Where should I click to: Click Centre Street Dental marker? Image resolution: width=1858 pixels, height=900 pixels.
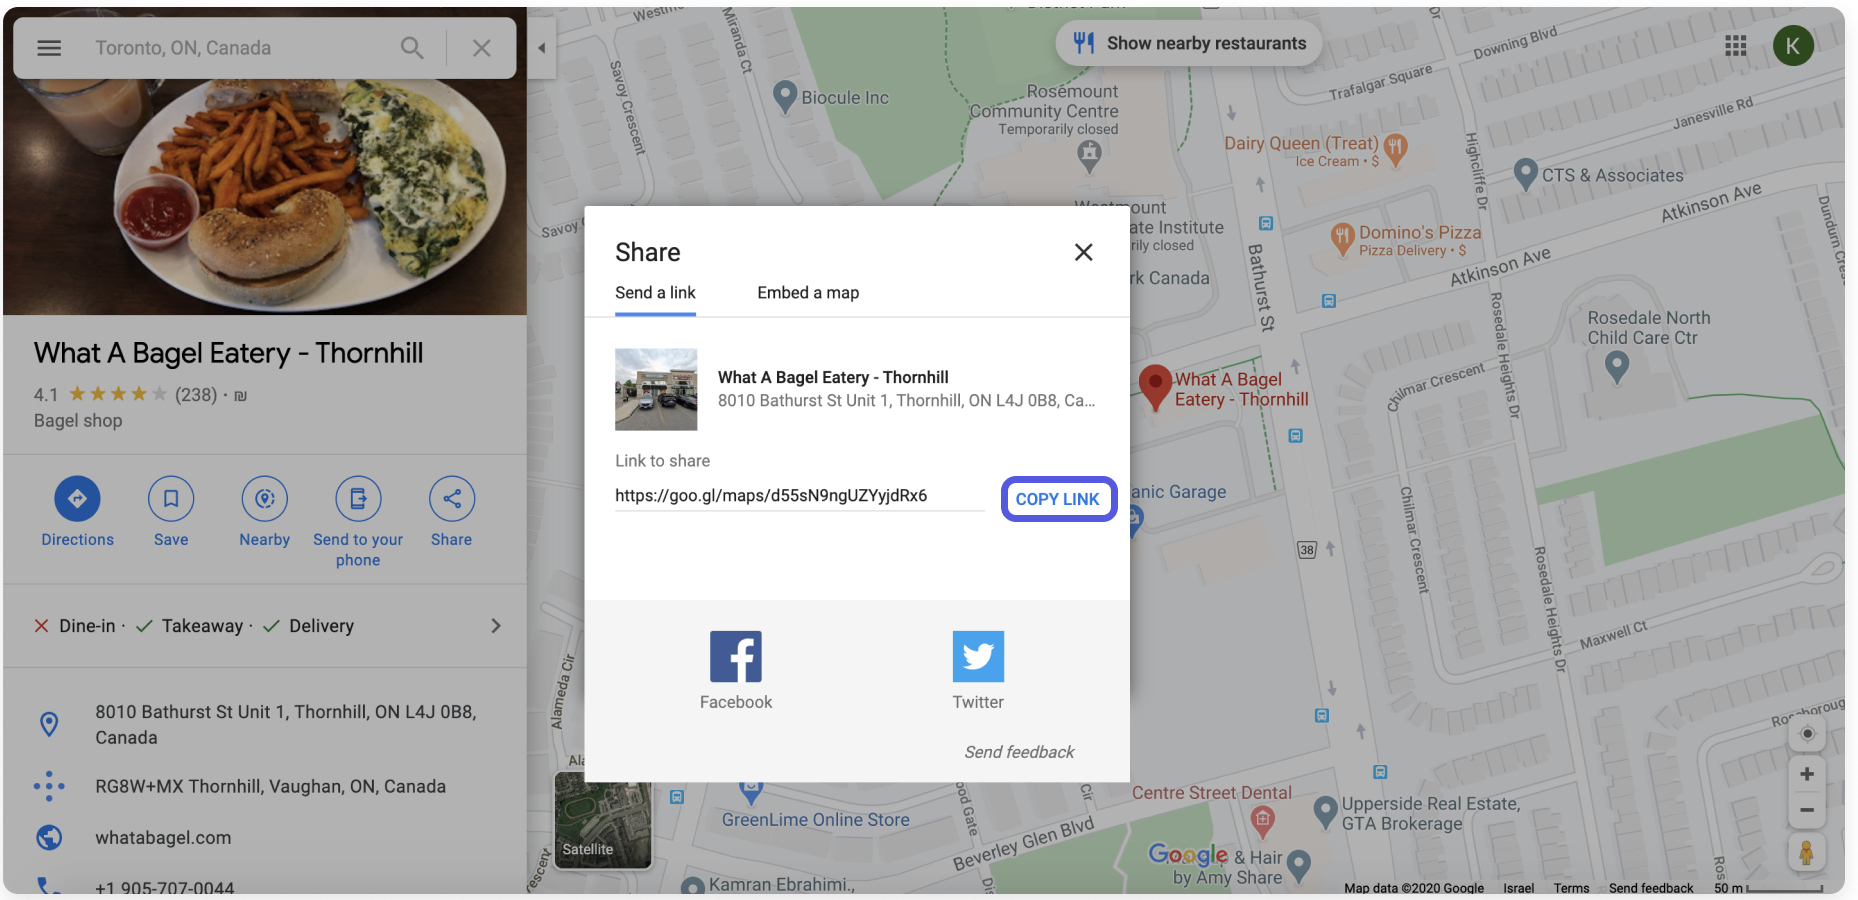[1262, 820]
